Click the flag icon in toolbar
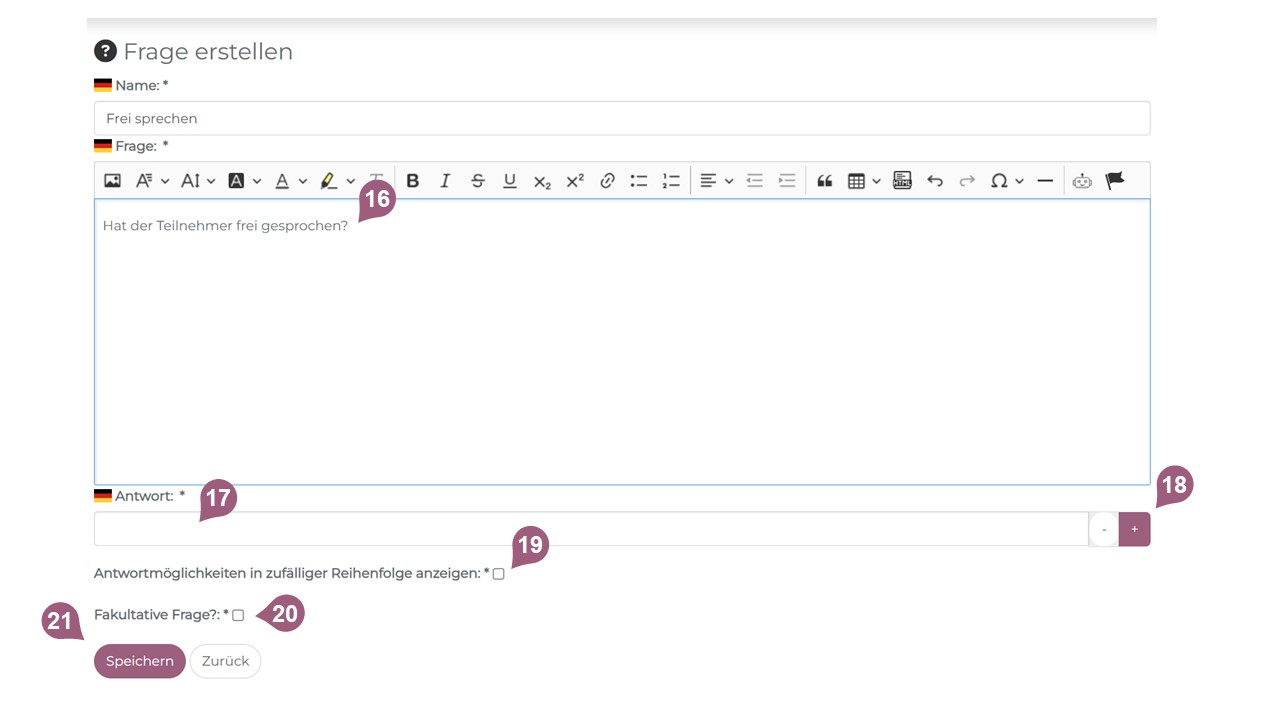The width and height of the screenshot is (1280, 720). 1115,181
